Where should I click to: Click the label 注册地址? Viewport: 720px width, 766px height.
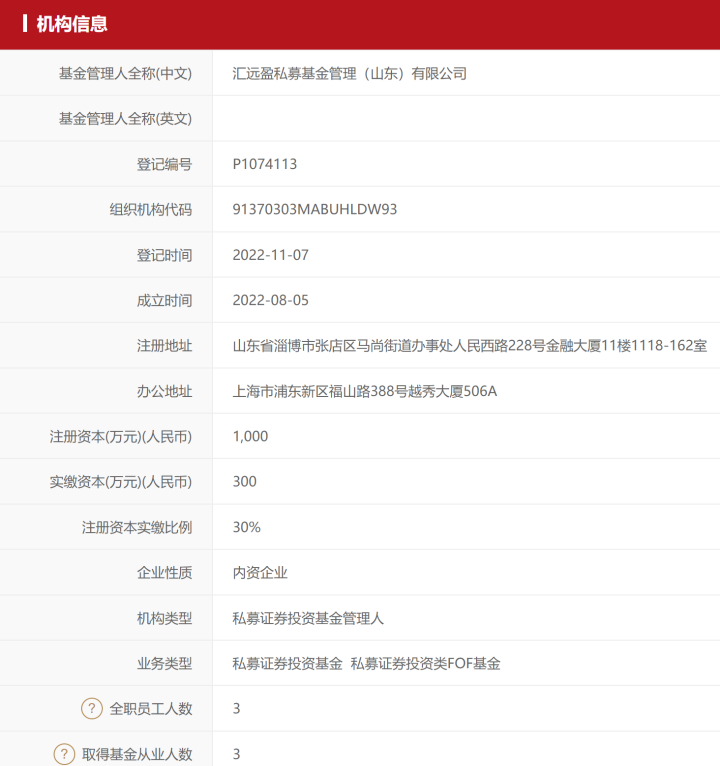165,346
